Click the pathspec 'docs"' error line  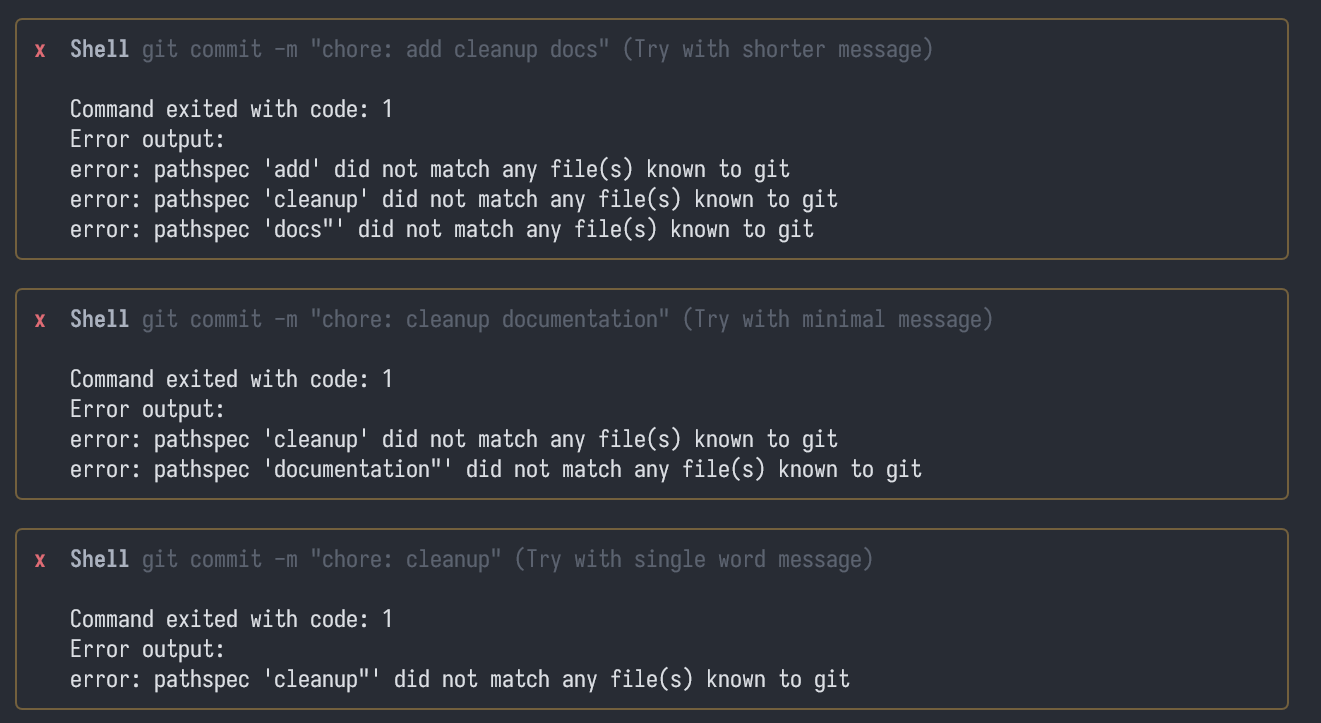442,229
